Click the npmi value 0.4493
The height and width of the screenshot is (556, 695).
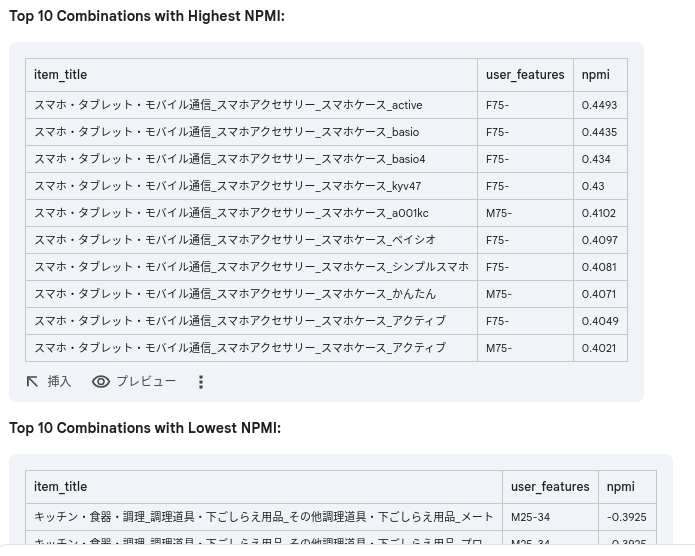pyautogui.click(x=599, y=105)
